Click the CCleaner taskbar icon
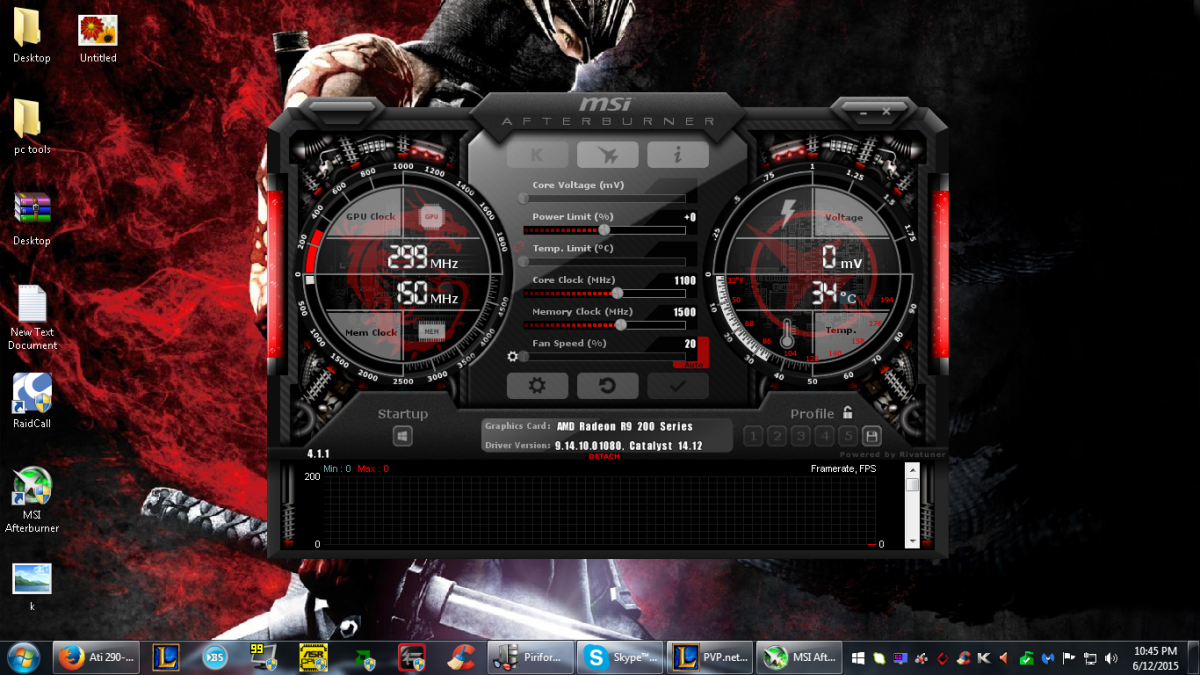The height and width of the screenshot is (675, 1200). 461,657
